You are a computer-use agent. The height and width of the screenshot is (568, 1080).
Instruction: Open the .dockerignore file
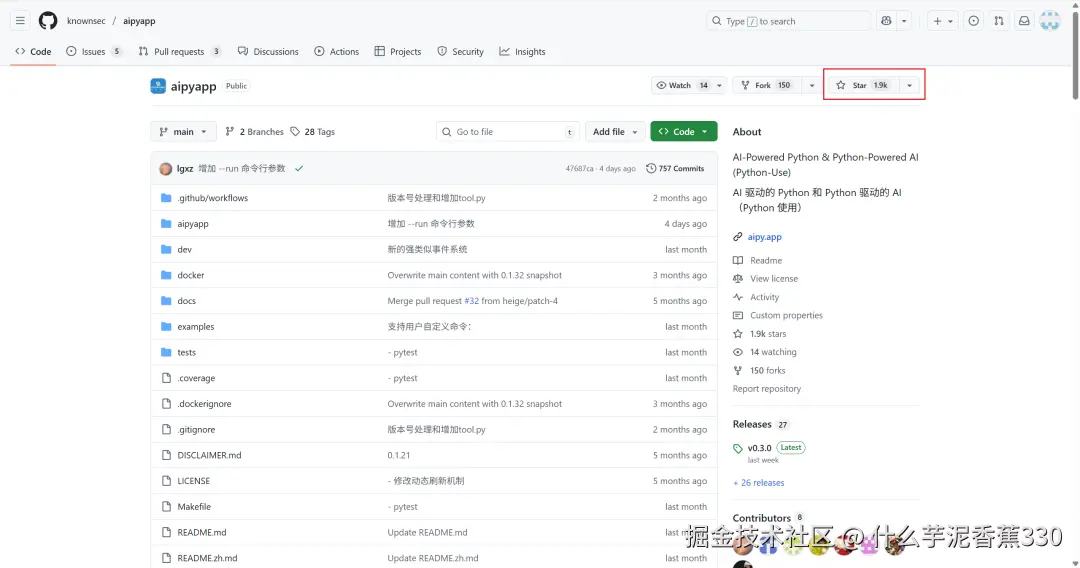click(x=204, y=404)
